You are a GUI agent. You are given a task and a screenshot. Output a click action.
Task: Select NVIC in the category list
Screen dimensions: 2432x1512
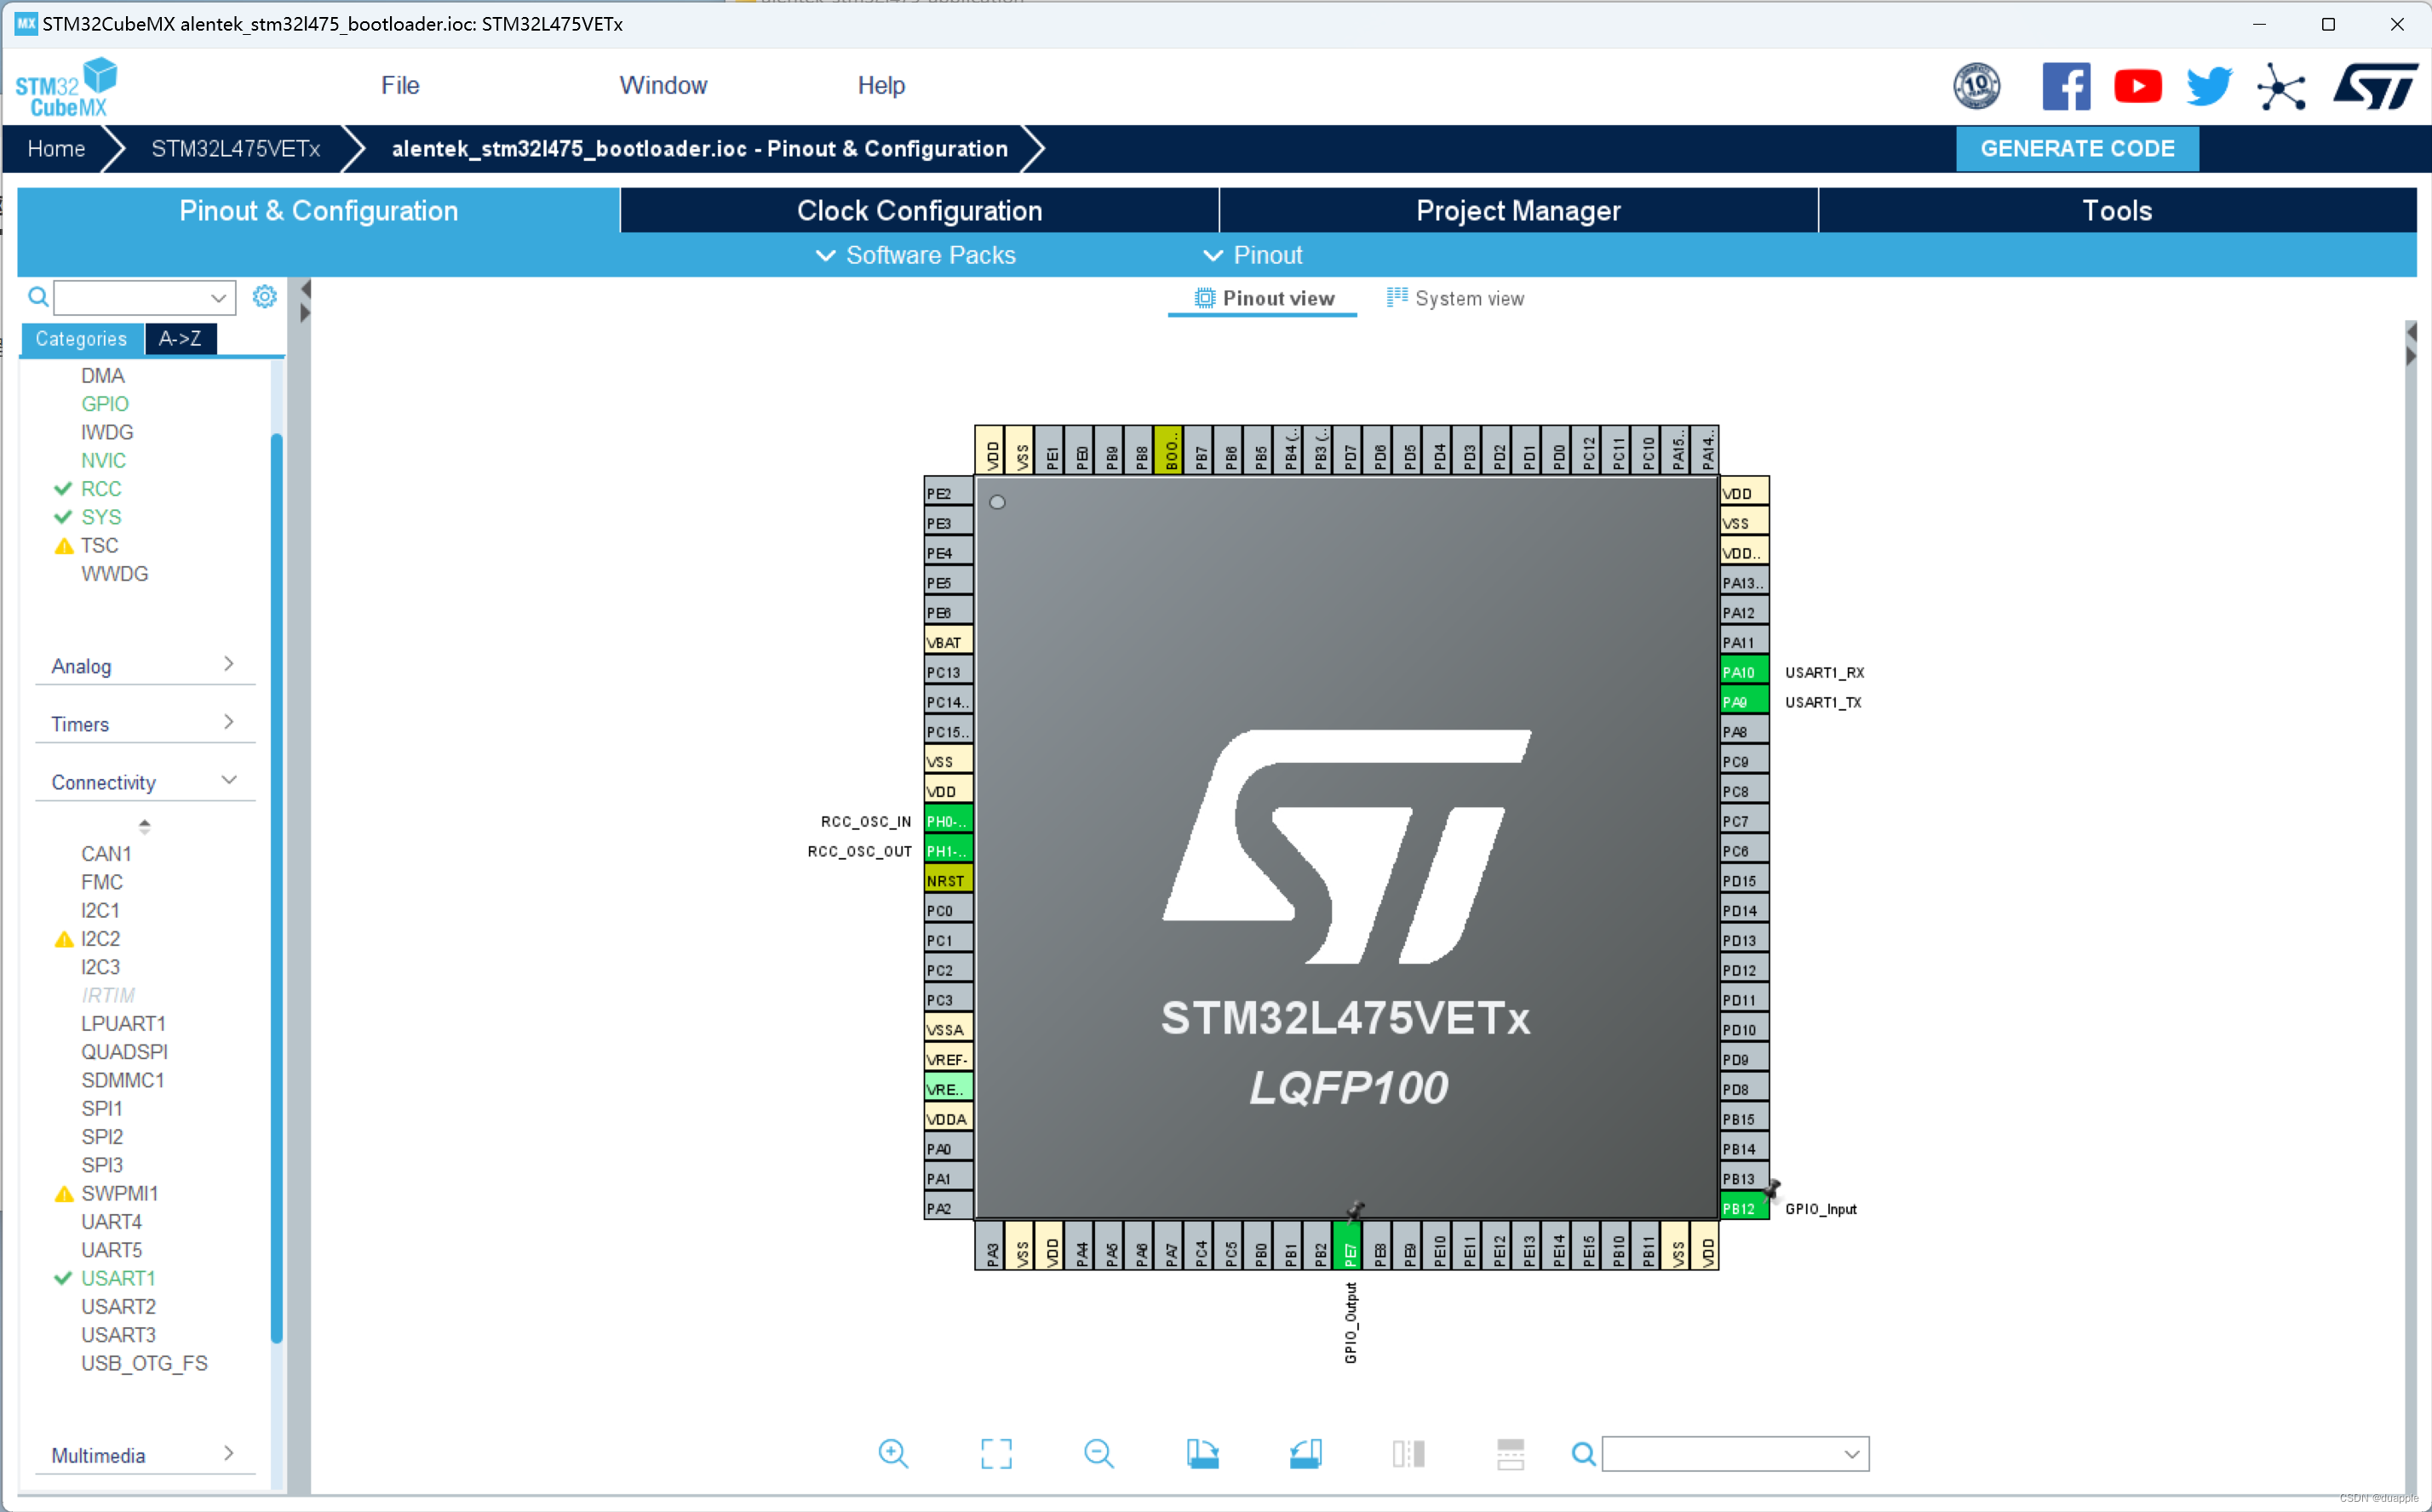pyautogui.click(x=103, y=460)
